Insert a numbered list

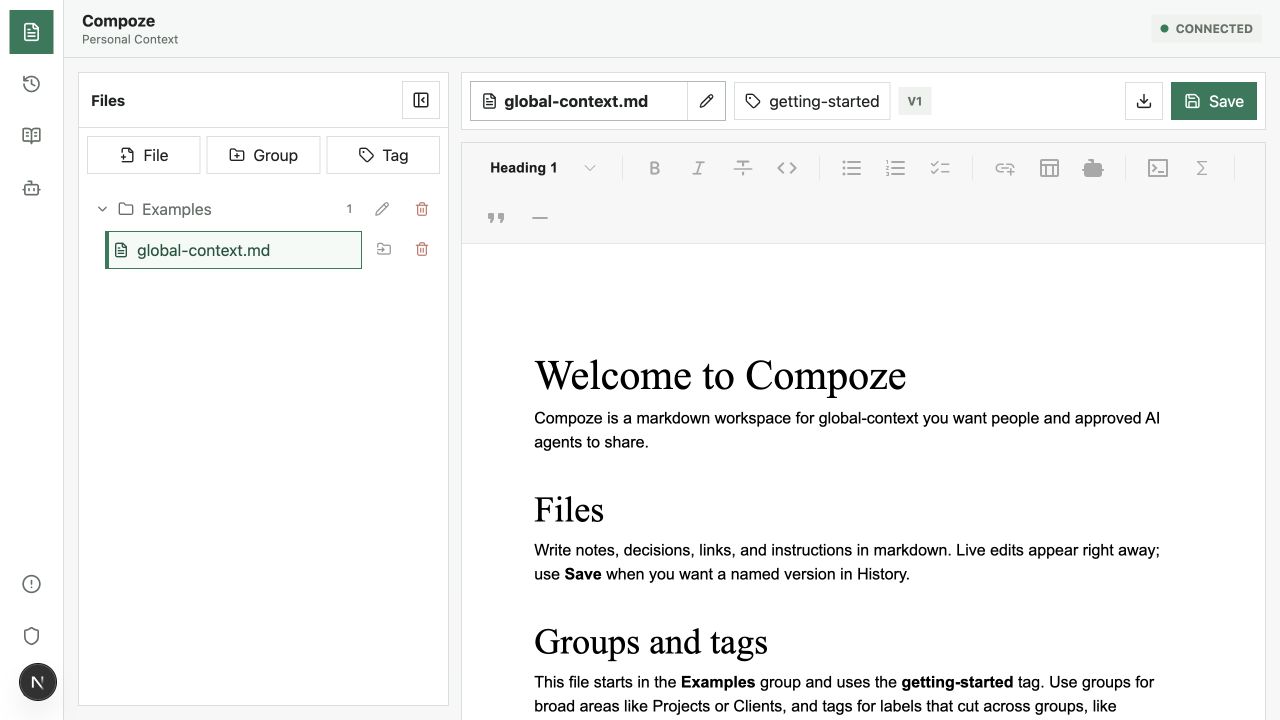click(895, 168)
